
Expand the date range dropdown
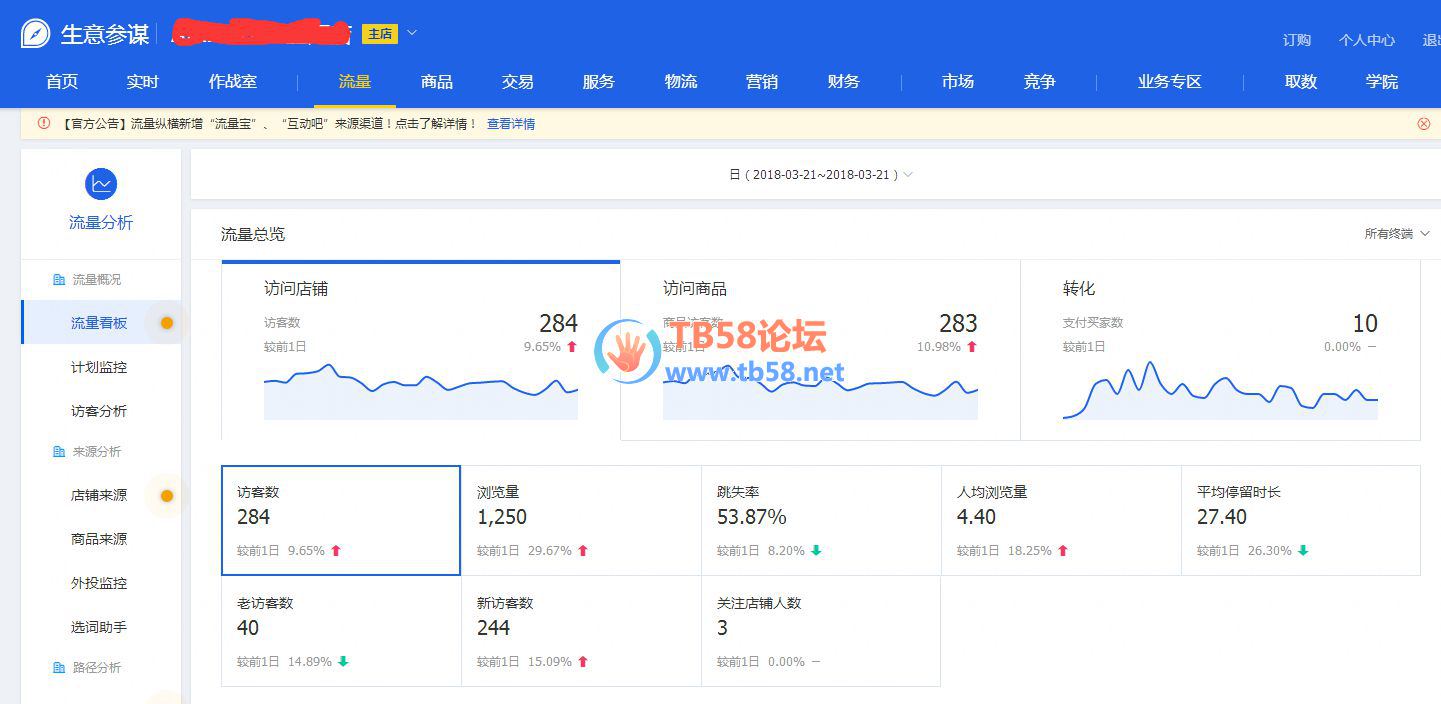[x=908, y=175]
